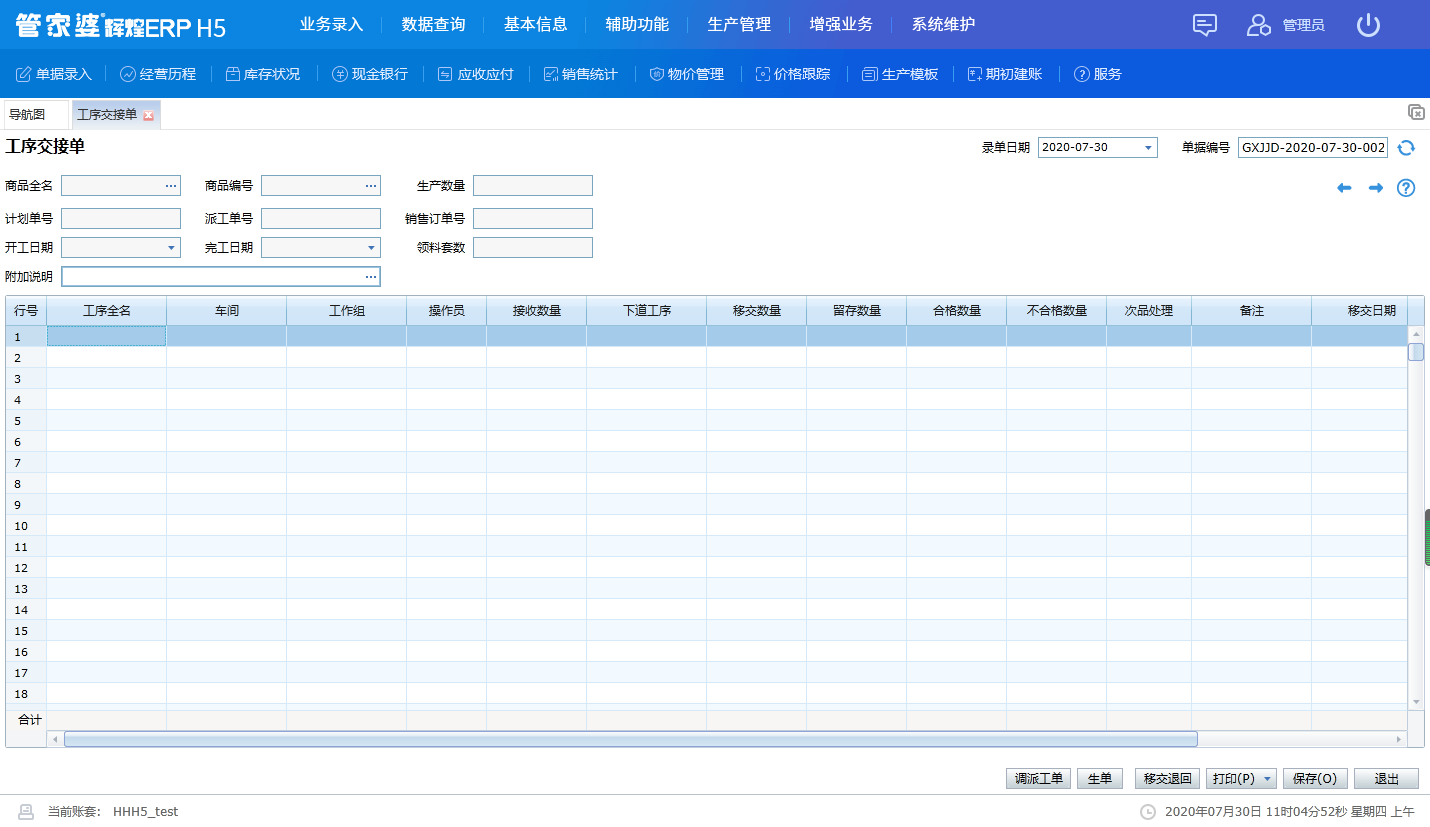Expand the 打印(P) dropdown arrow
Screen dimensions: 1430x827
1268,779
